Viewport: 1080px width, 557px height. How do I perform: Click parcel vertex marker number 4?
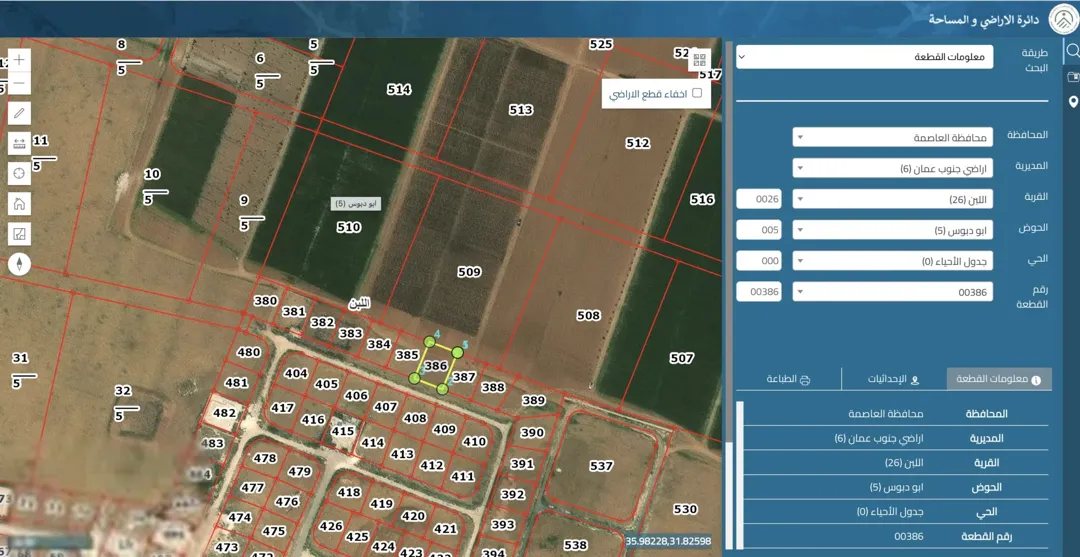click(x=430, y=341)
